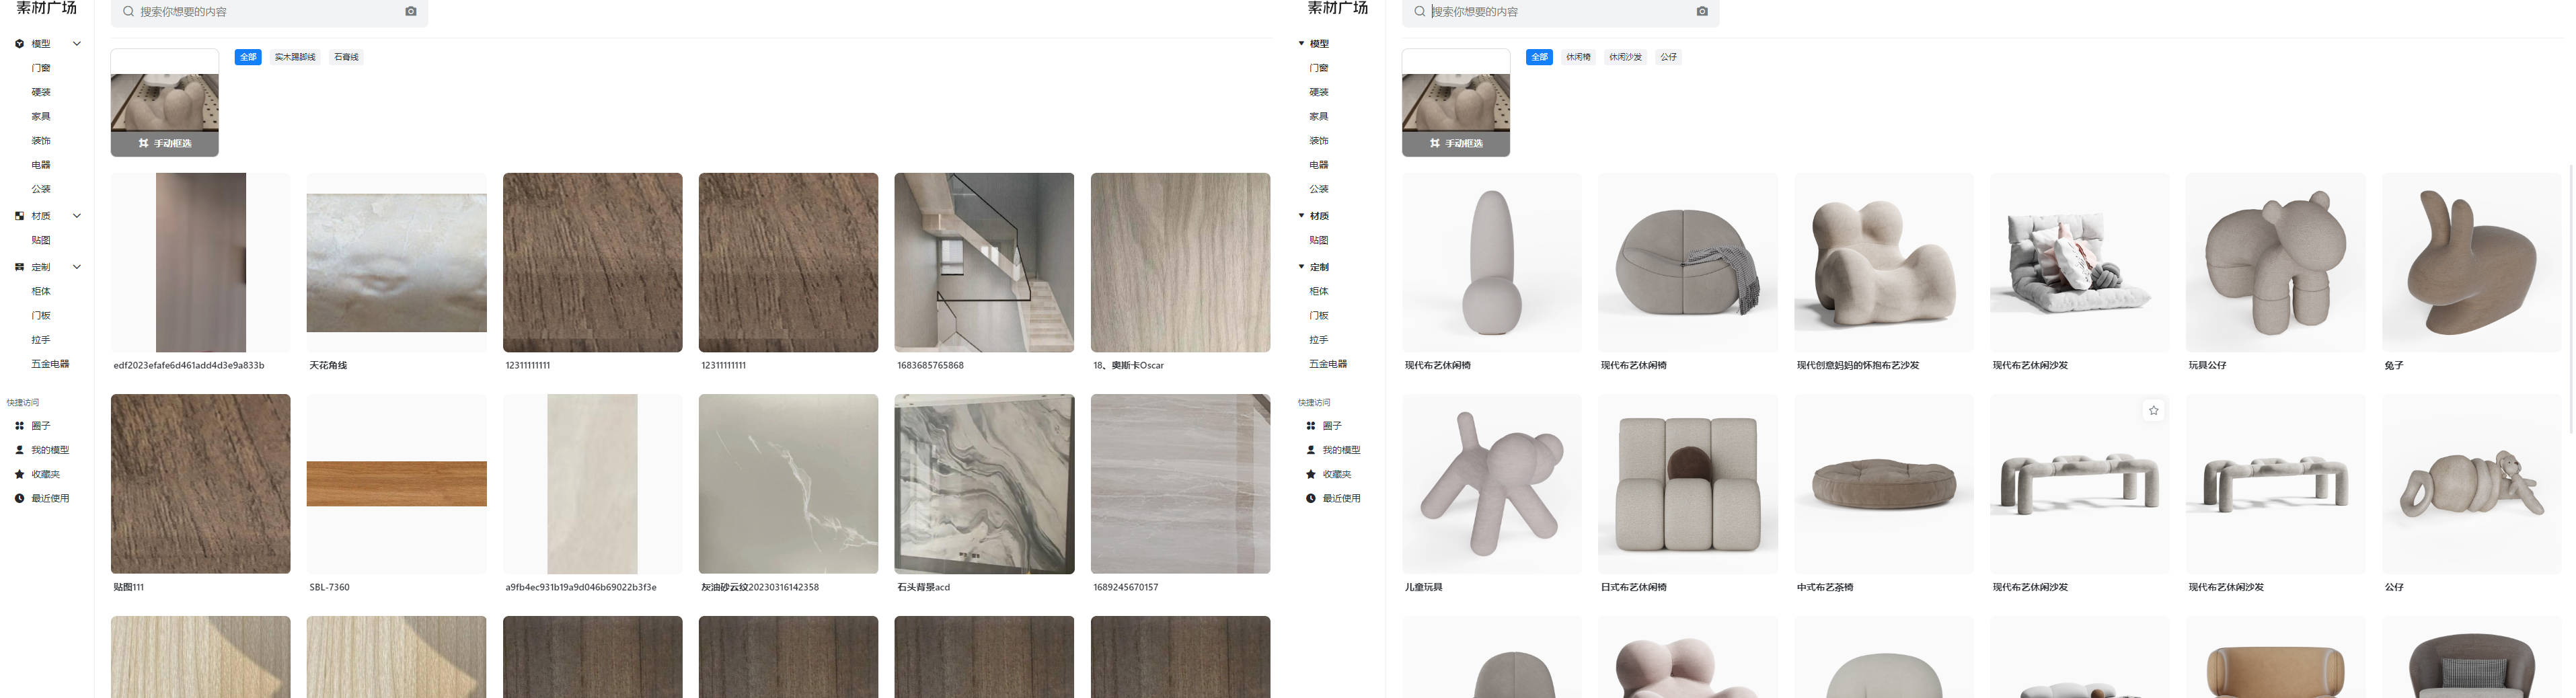
Task: Open the 石头背景acd thumbnail
Action: pyautogui.click(x=984, y=484)
